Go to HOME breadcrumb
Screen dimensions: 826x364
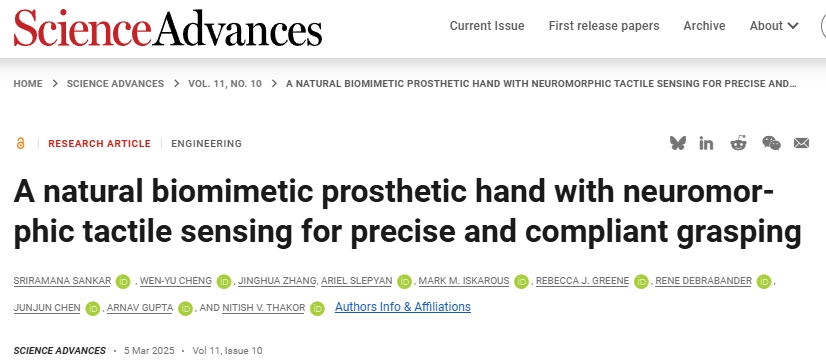point(28,84)
